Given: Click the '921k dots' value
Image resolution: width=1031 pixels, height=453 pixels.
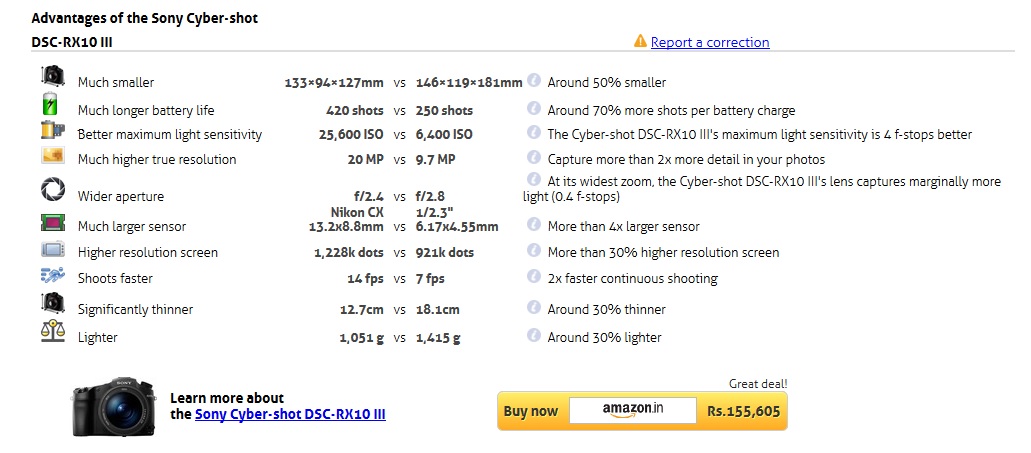Looking at the screenshot, I should pos(444,252).
